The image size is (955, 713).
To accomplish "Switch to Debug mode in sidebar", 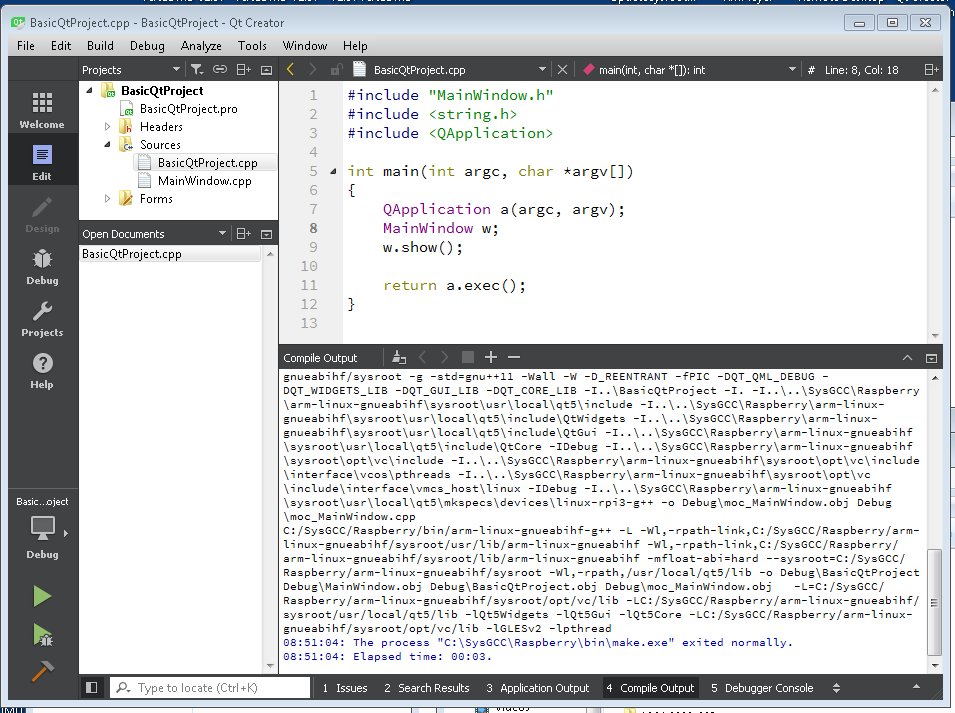I will click(42, 267).
